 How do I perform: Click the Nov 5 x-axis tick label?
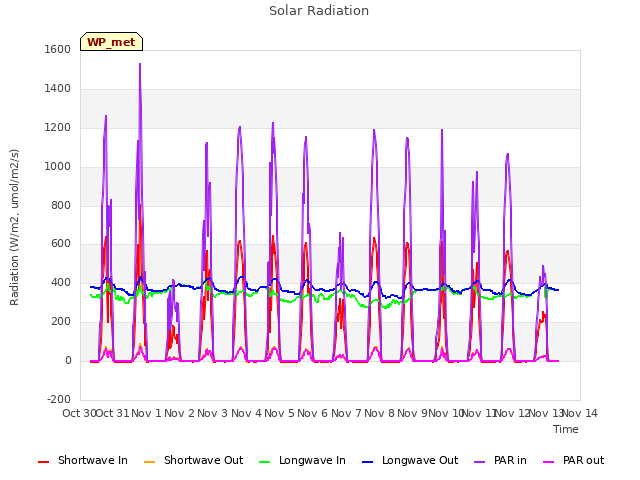[279, 413]
